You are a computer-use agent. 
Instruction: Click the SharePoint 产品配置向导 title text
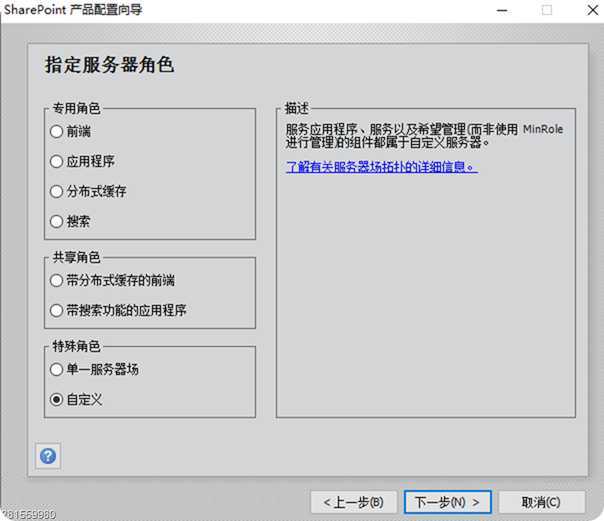[73, 9]
